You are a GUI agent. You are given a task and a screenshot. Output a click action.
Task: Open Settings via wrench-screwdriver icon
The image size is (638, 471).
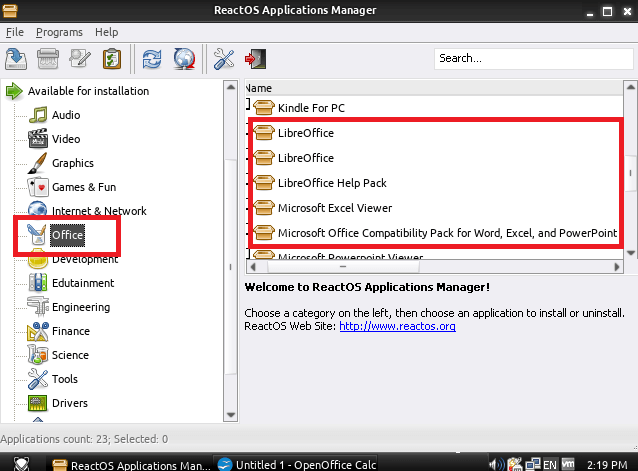pos(223,59)
